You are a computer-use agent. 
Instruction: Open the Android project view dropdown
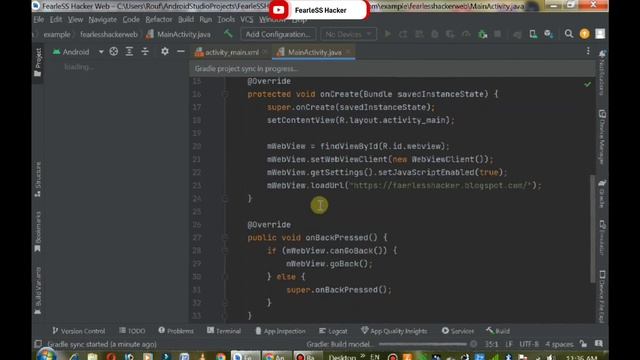[78, 52]
